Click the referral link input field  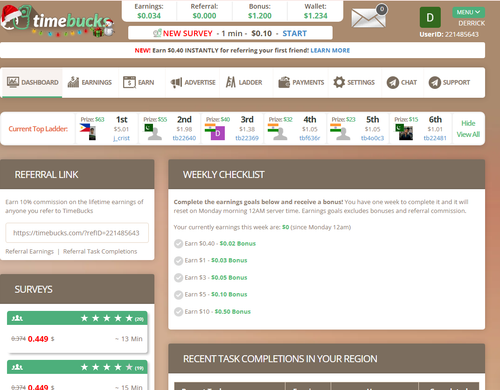(x=77, y=233)
